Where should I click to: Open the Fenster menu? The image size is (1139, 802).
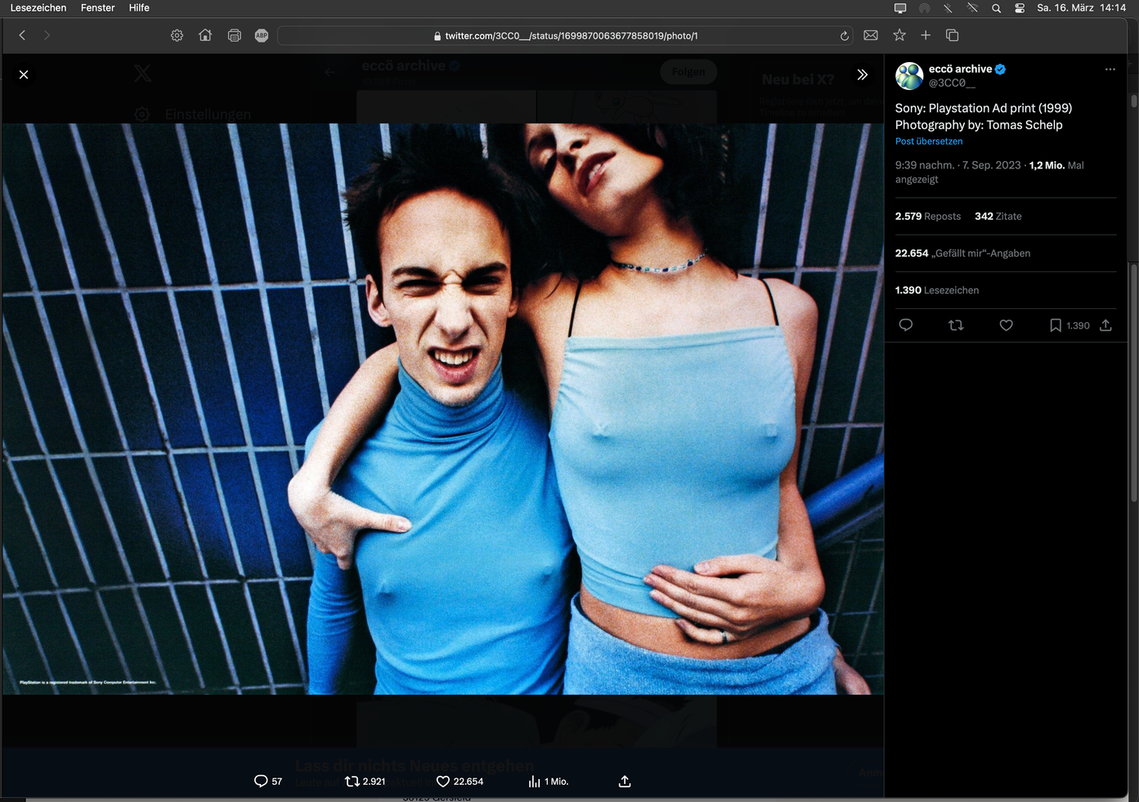[x=97, y=8]
